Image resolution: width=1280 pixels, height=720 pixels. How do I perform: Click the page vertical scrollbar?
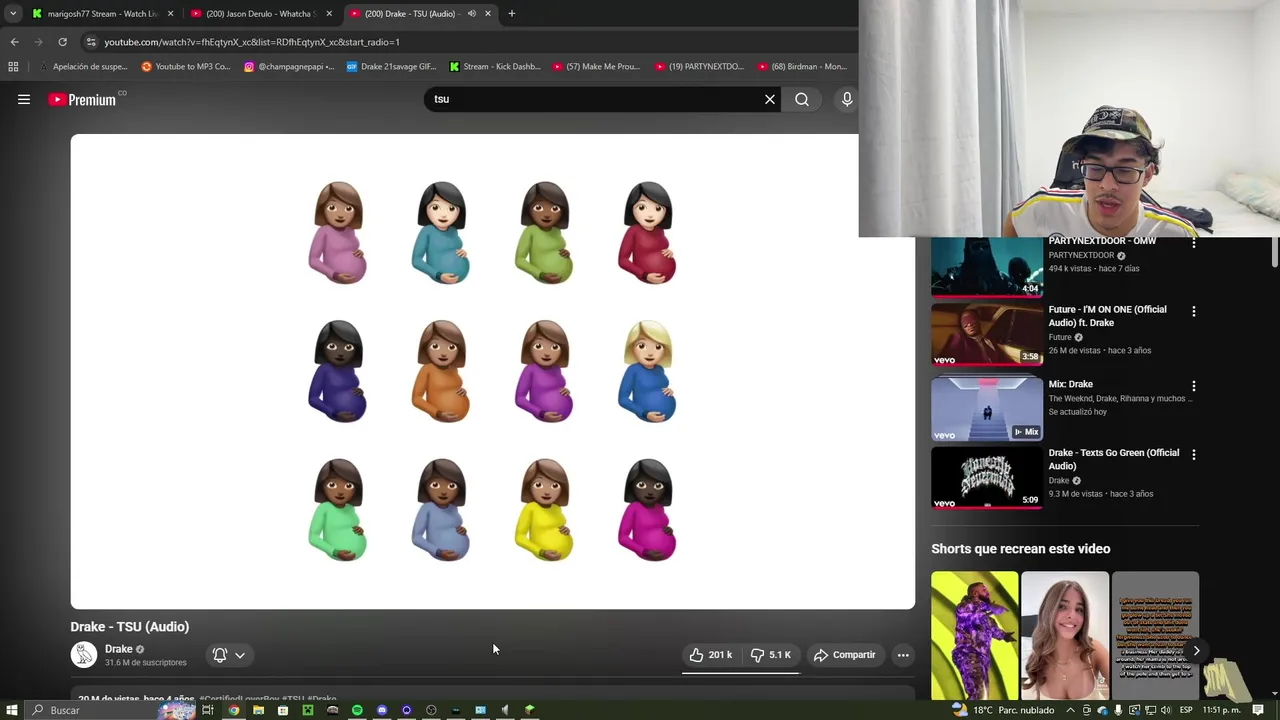pyautogui.click(x=1274, y=253)
